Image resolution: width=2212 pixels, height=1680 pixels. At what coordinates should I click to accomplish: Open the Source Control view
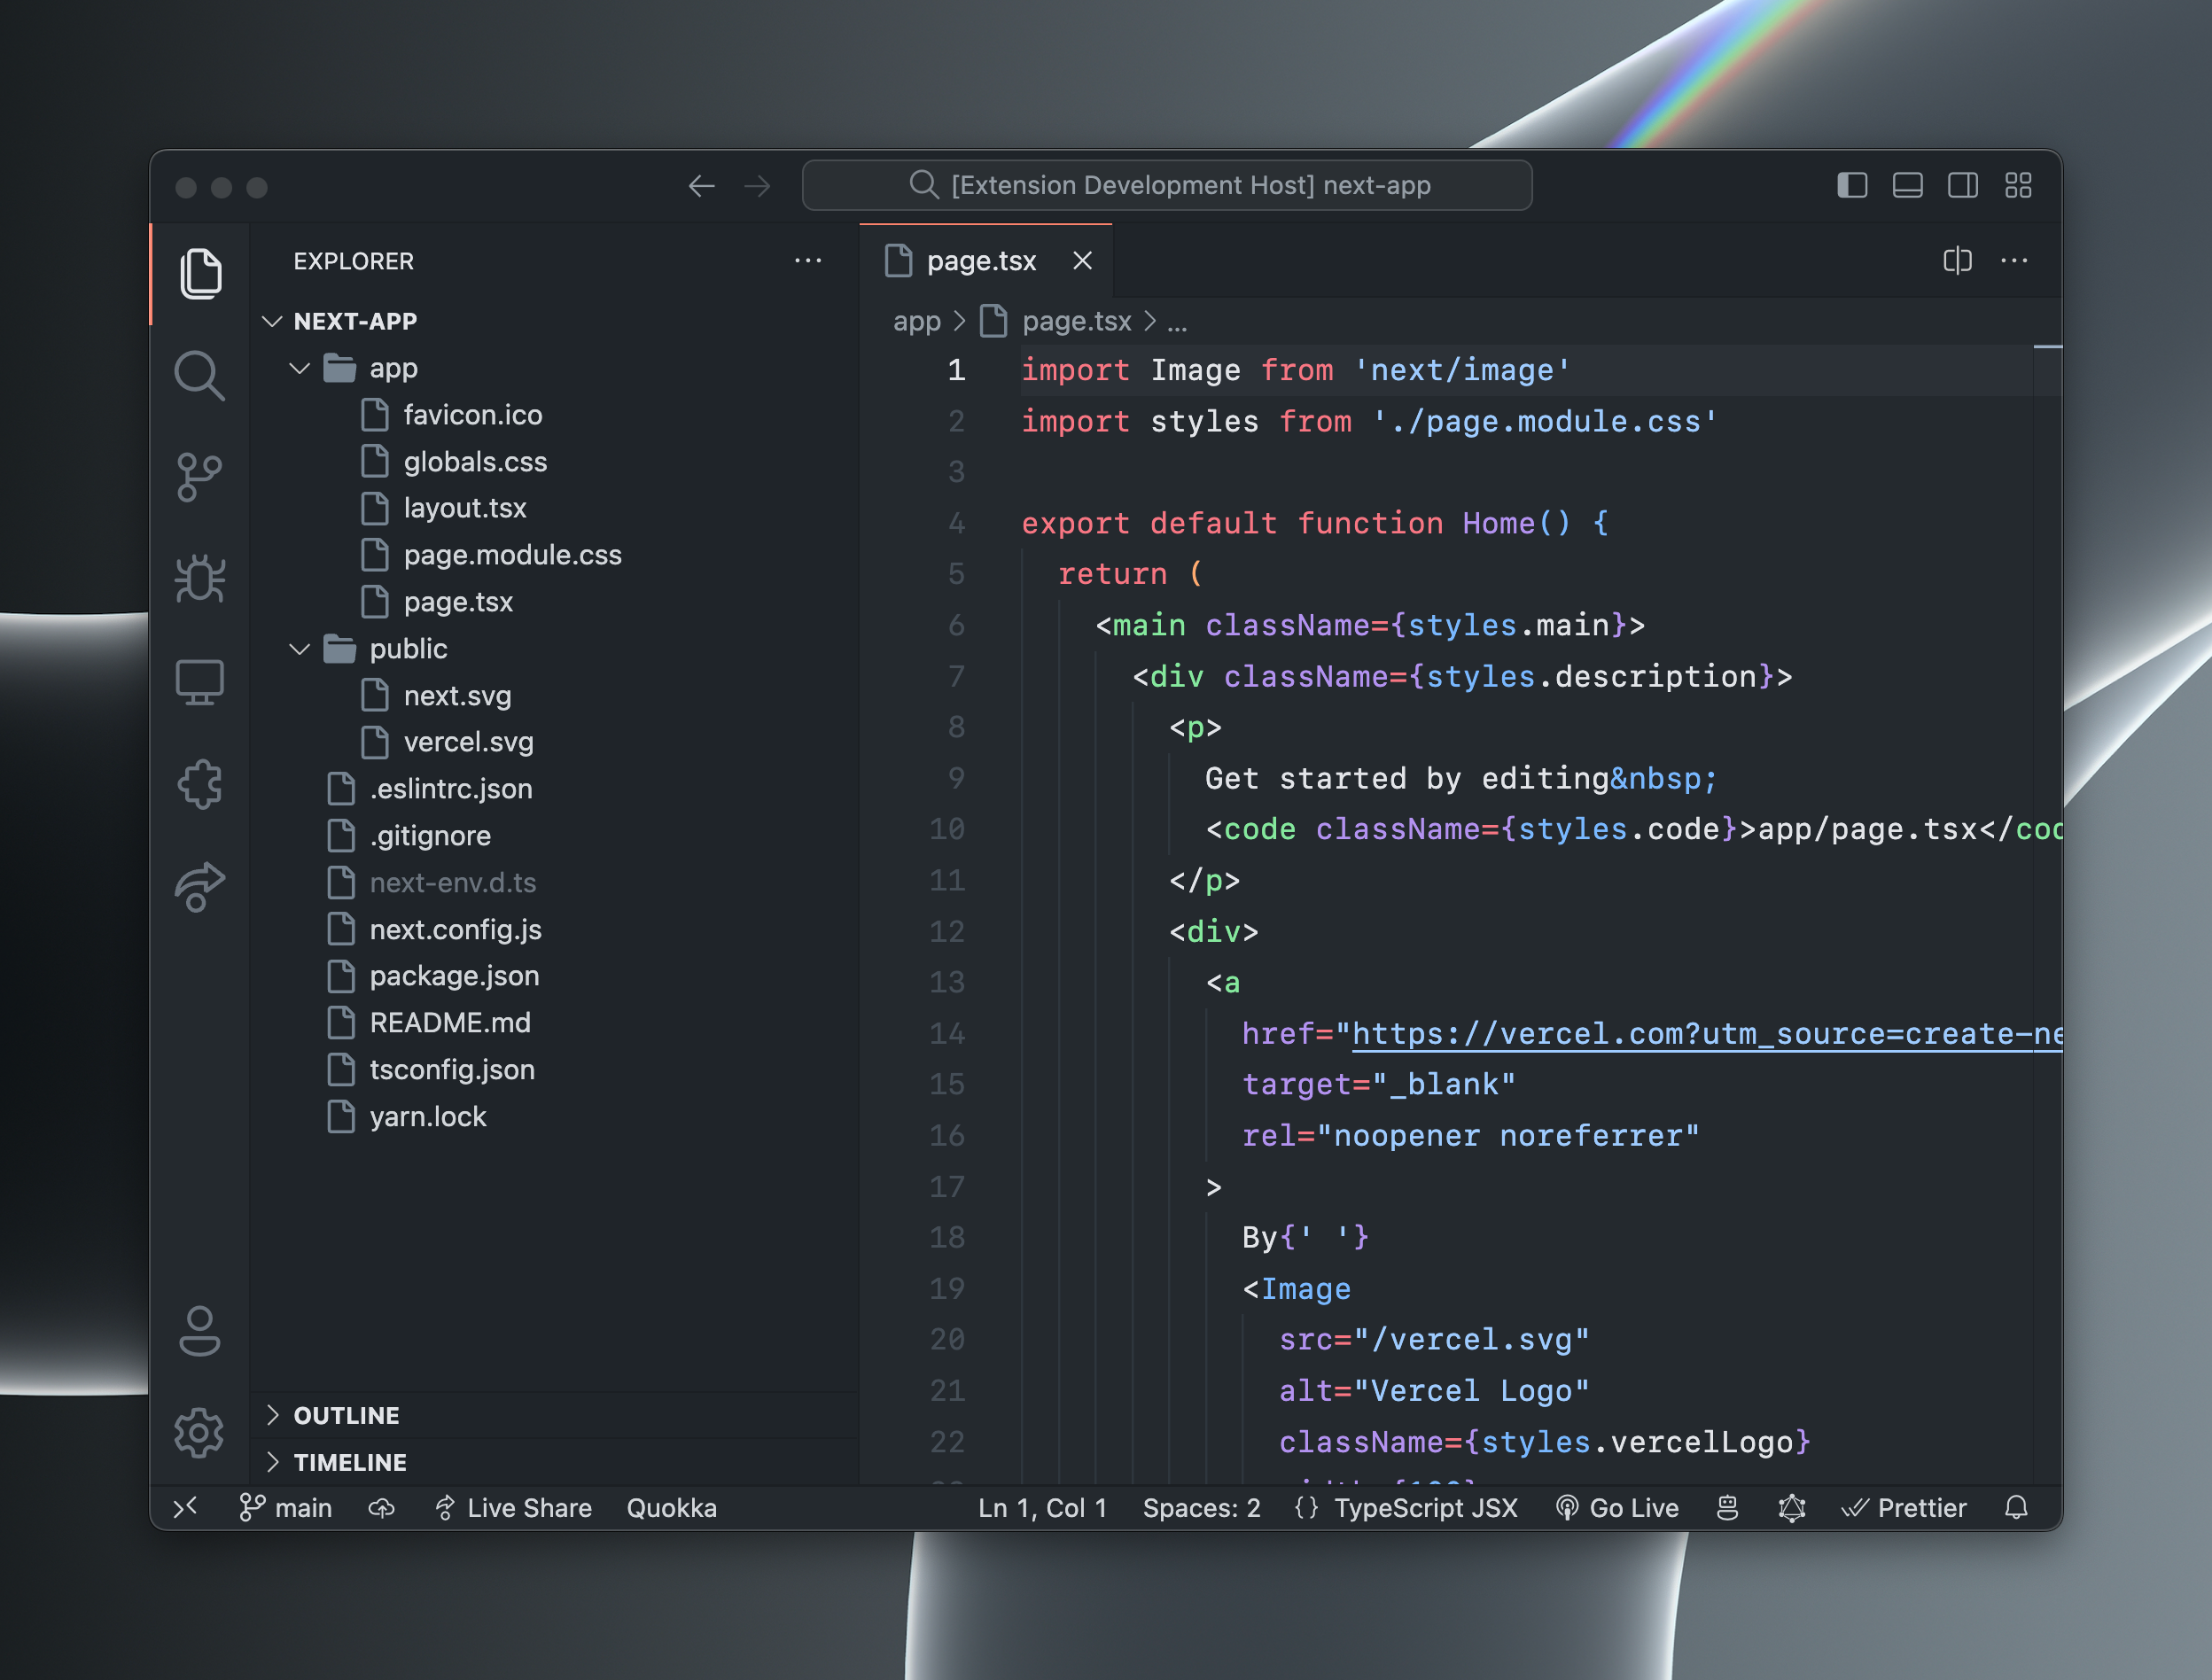click(199, 478)
